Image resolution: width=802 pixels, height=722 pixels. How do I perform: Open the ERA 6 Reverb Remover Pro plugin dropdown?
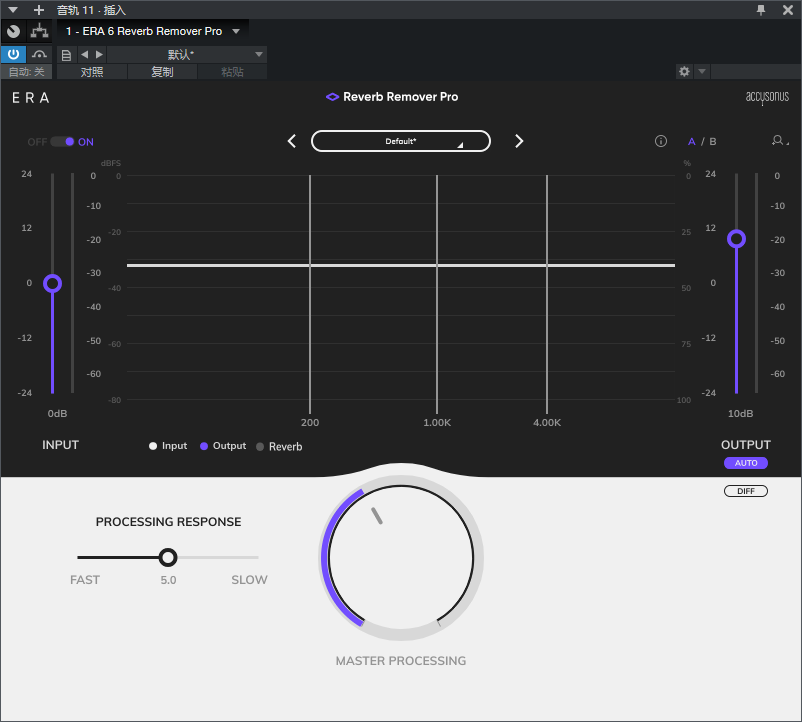point(152,31)
